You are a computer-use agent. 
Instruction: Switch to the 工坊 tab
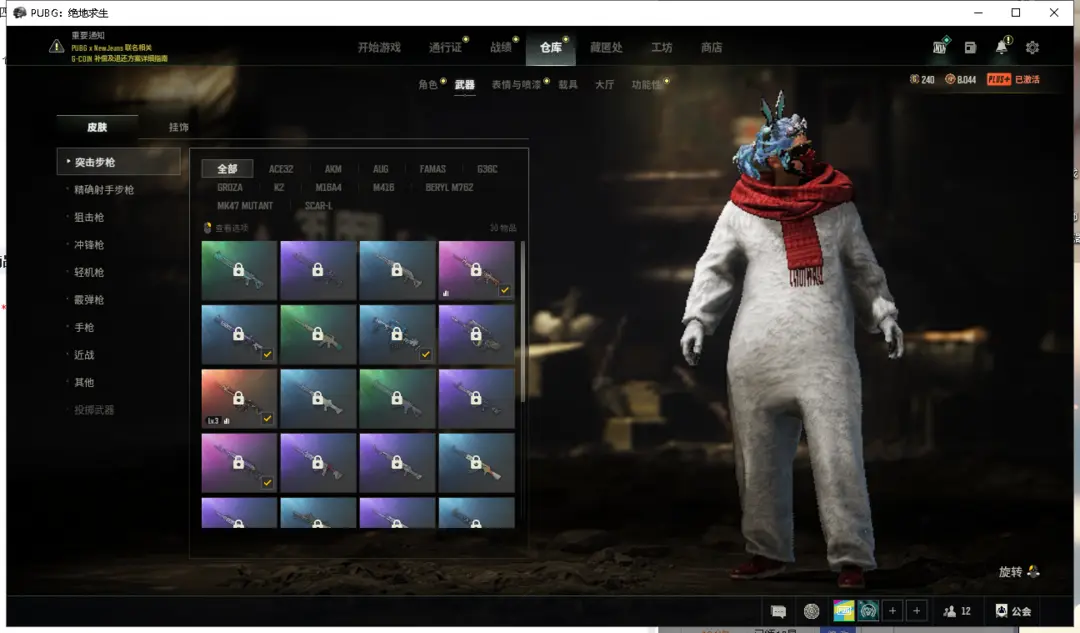662,48
